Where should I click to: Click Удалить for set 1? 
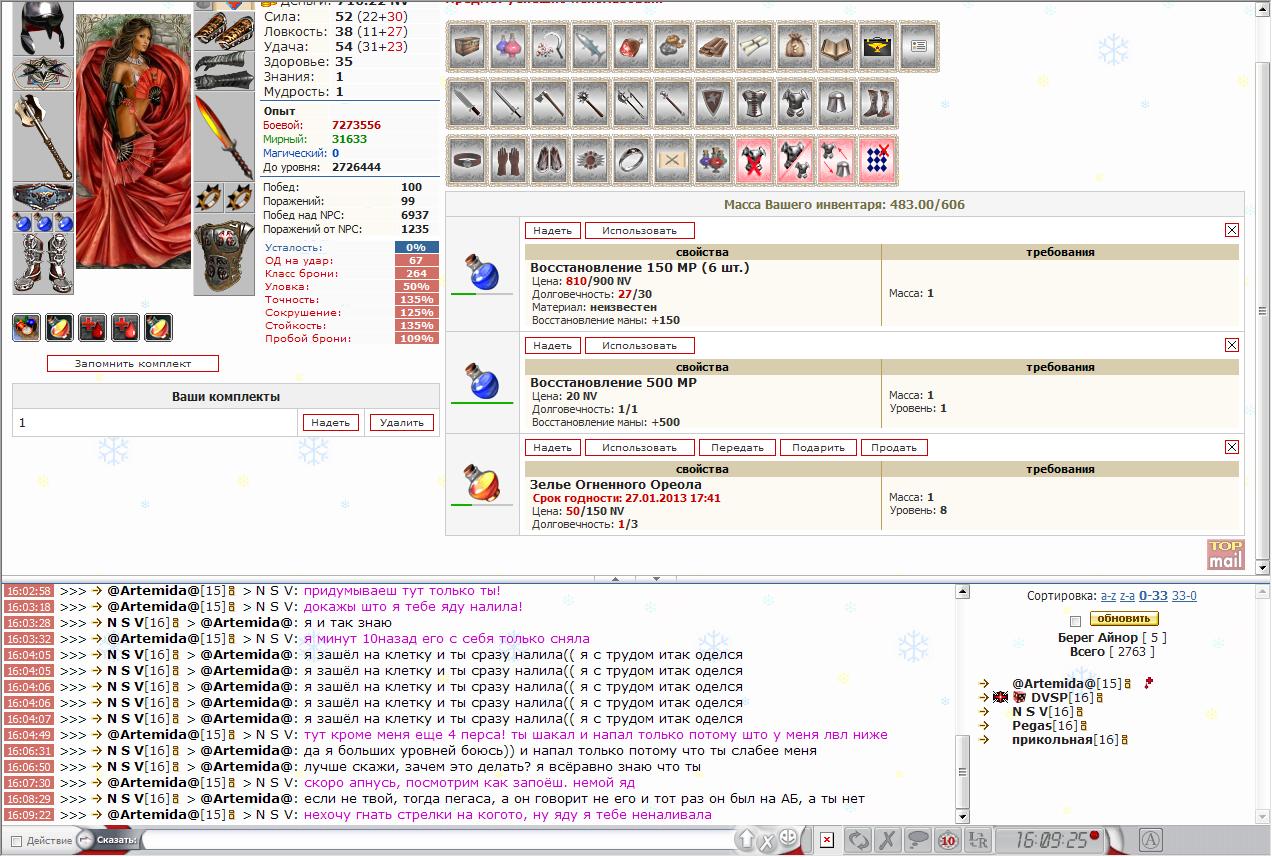point(402,422)
